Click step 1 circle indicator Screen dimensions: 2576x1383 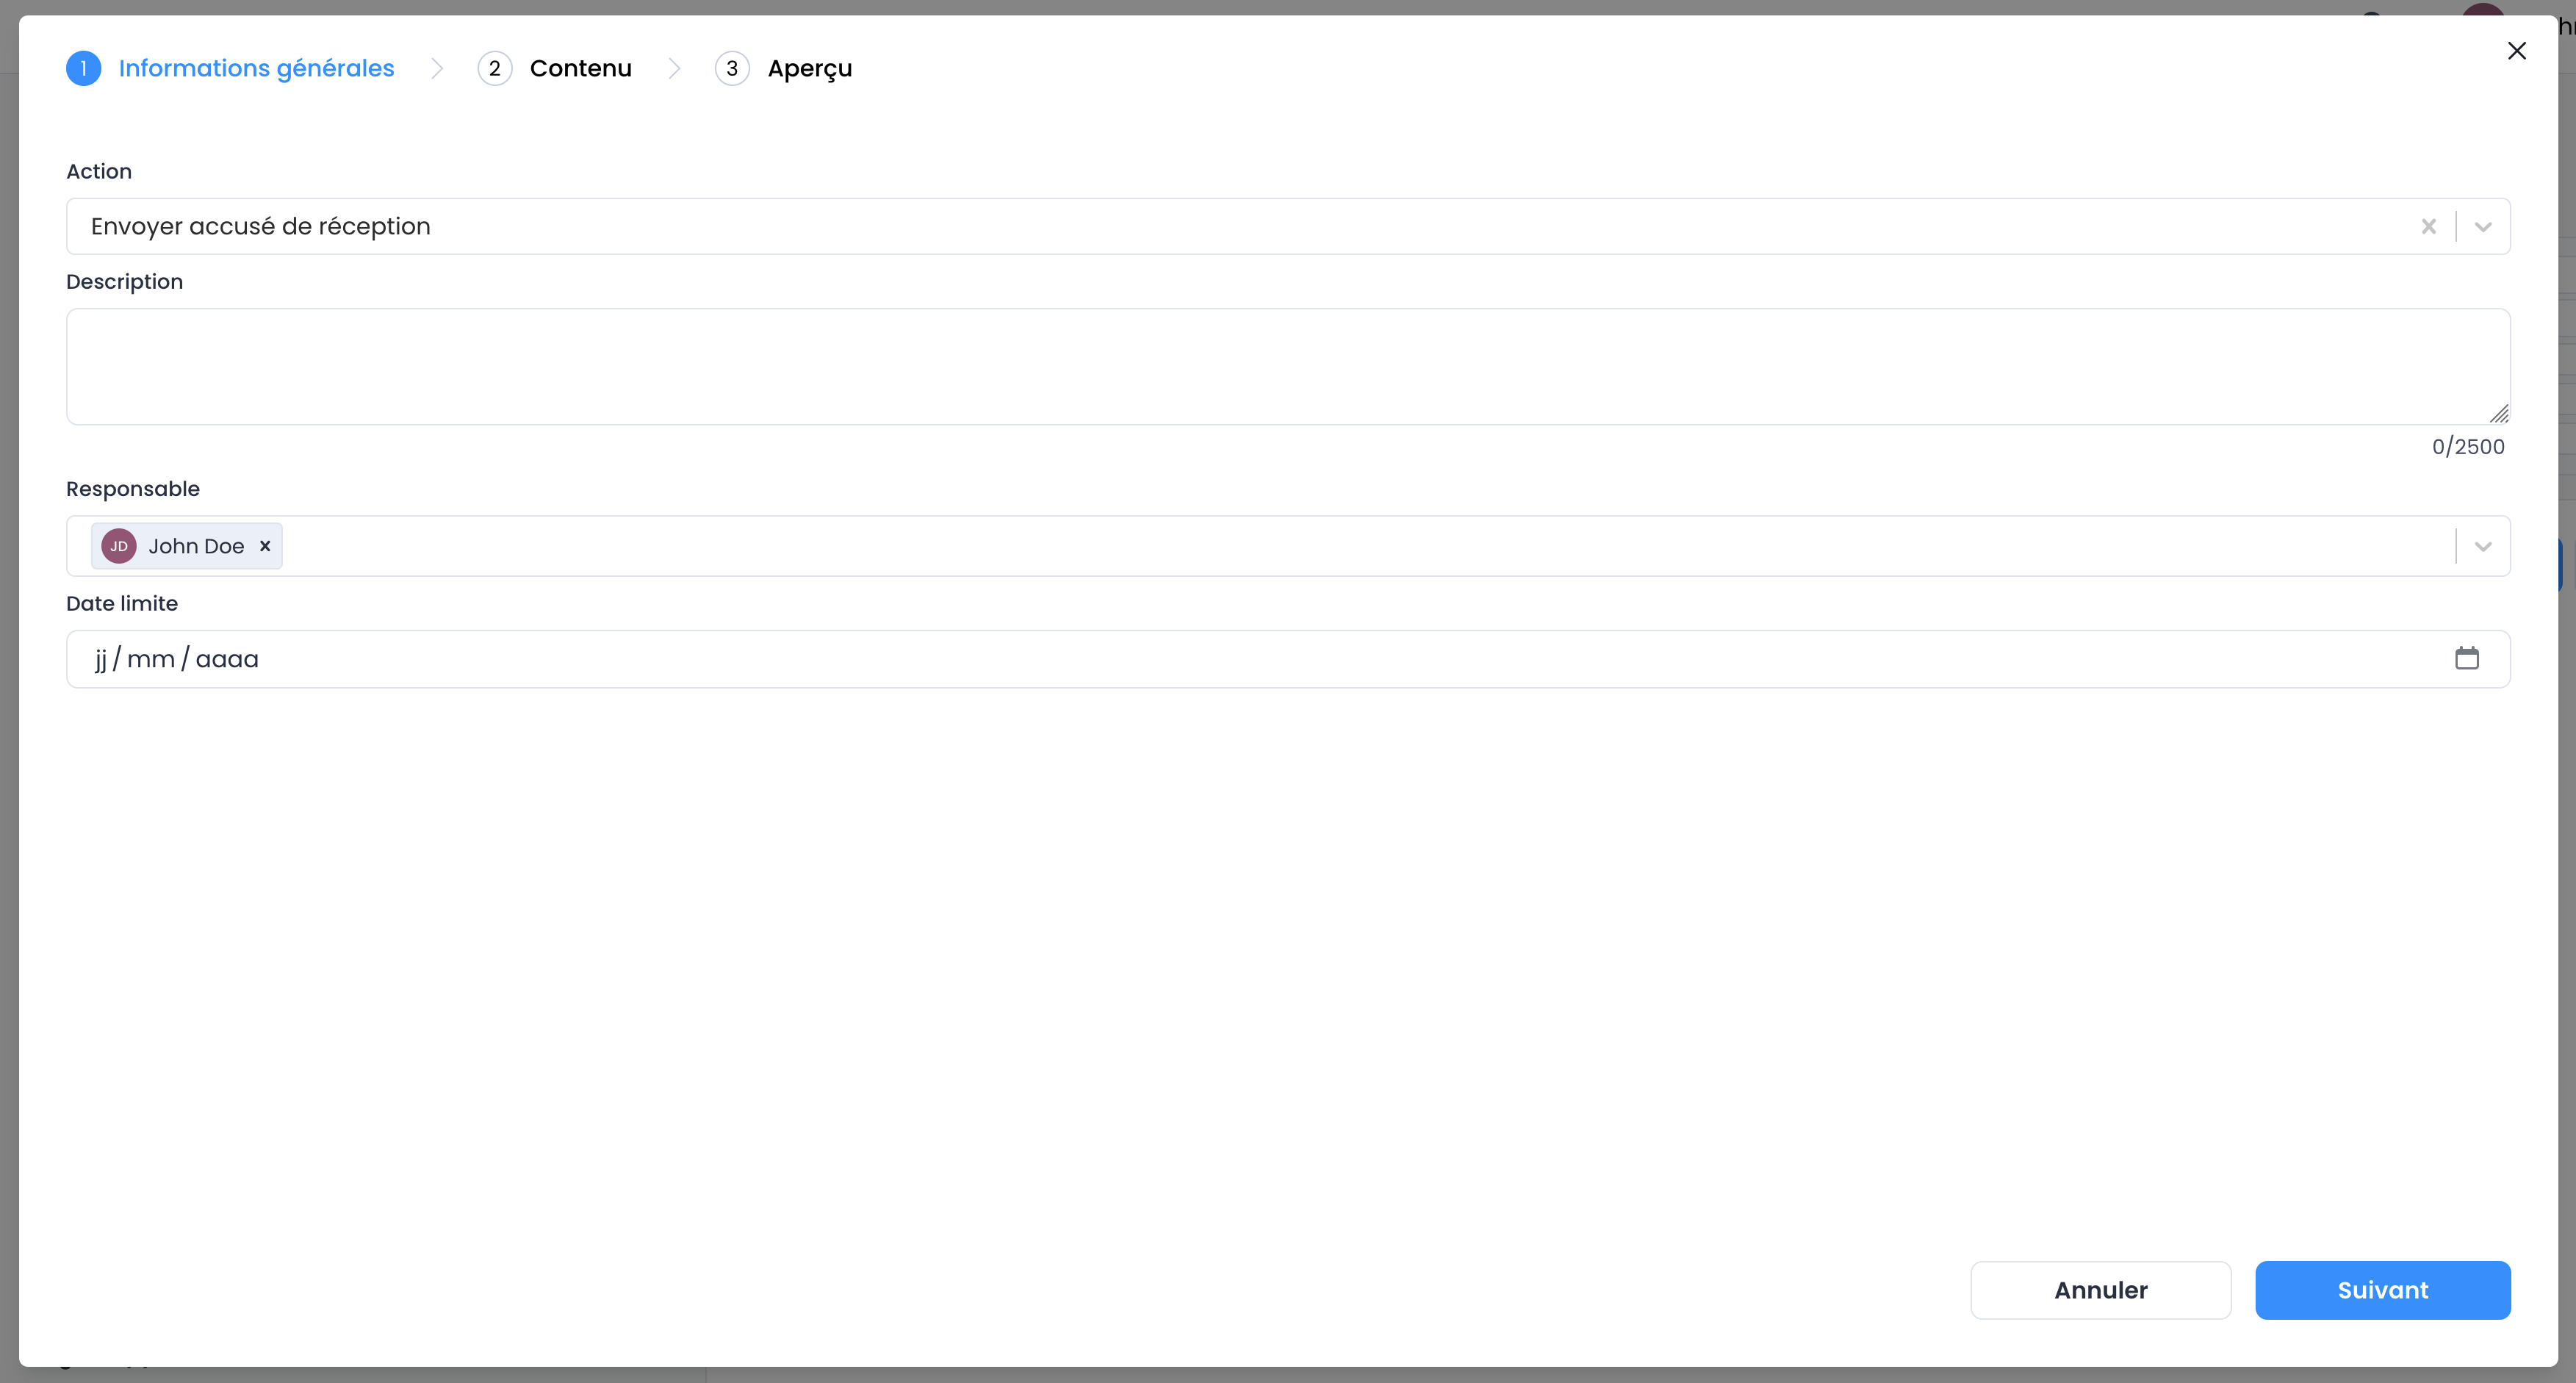(84, 68)
